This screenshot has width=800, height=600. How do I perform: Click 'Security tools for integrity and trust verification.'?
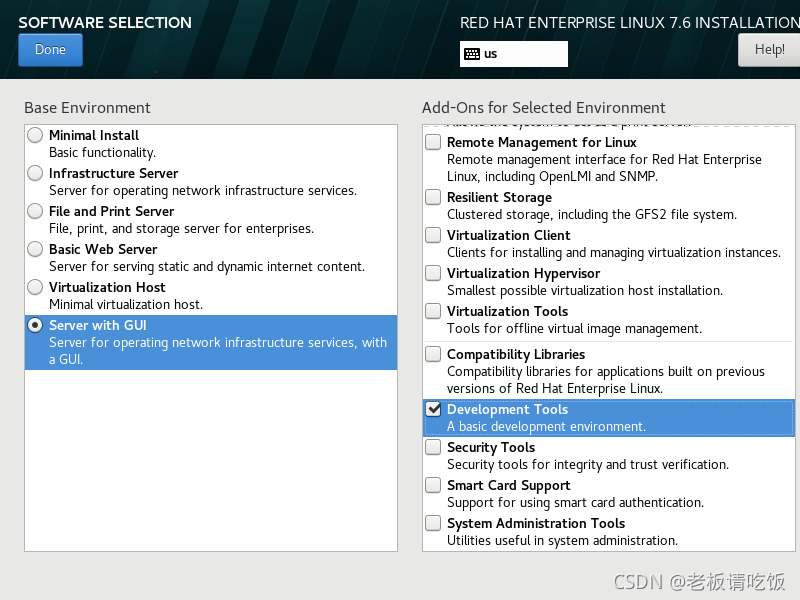coord(588,465)
